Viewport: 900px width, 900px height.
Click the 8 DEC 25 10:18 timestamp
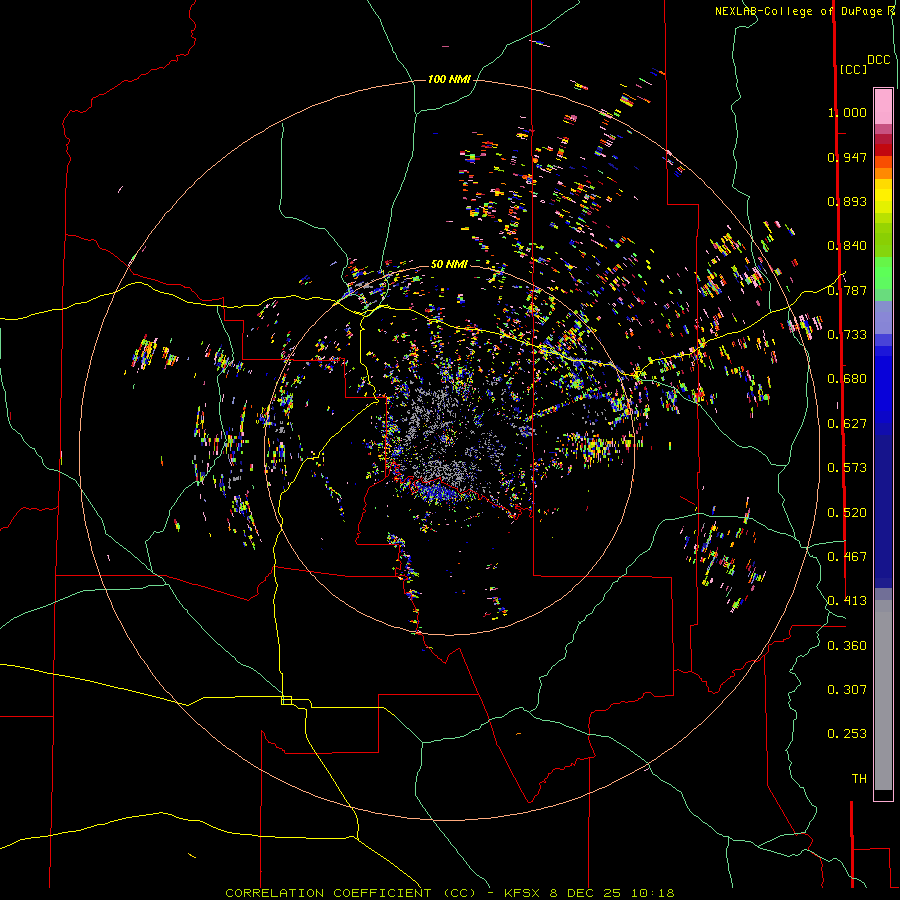pos(612,893)
